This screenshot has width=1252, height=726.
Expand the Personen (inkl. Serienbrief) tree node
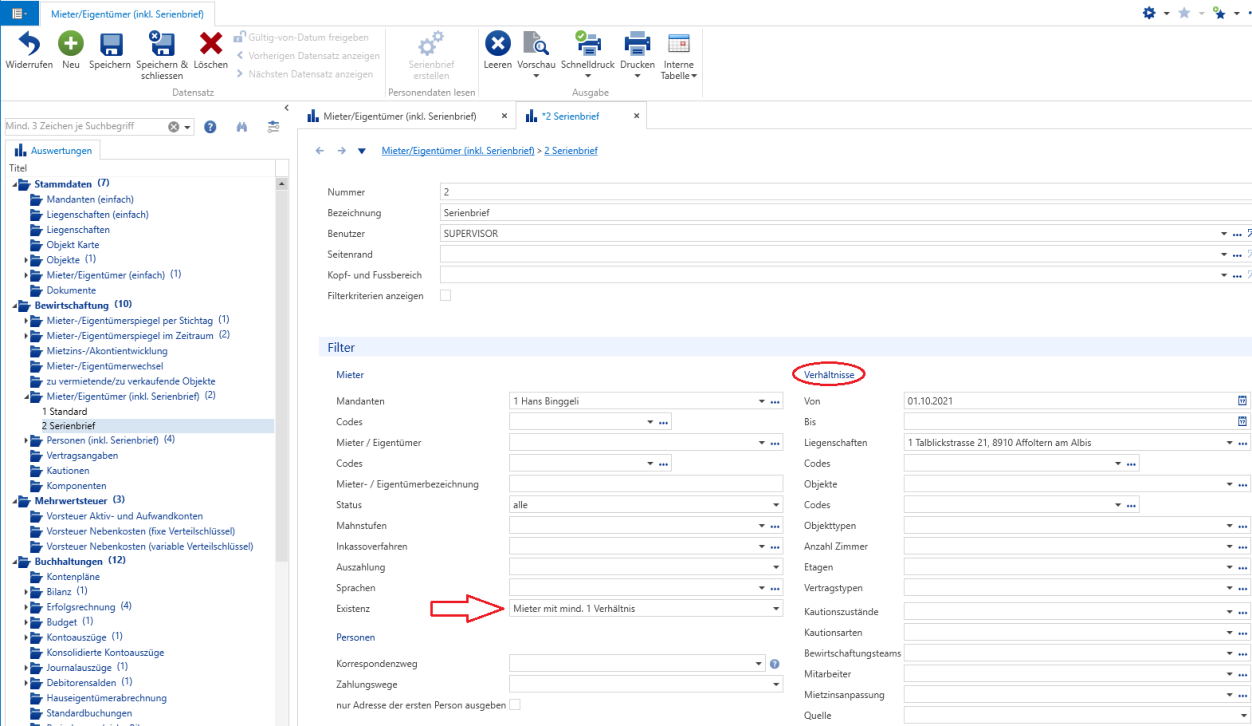tap(27, 440)
